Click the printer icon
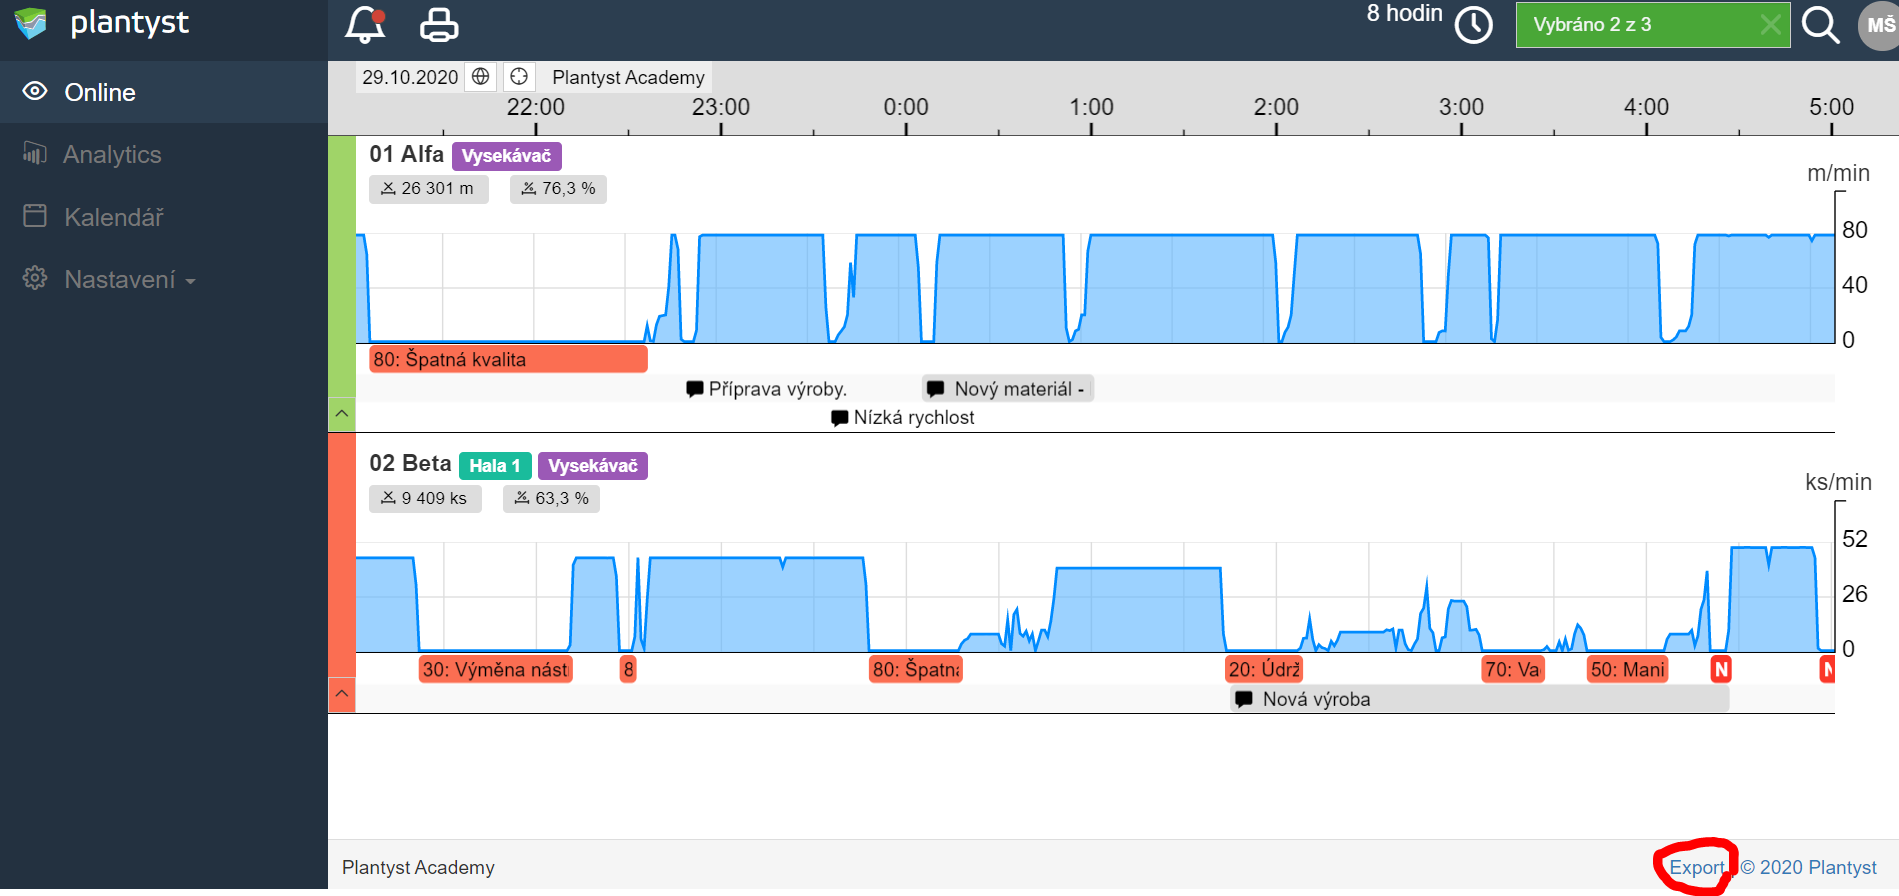 (x=439, y=25)
